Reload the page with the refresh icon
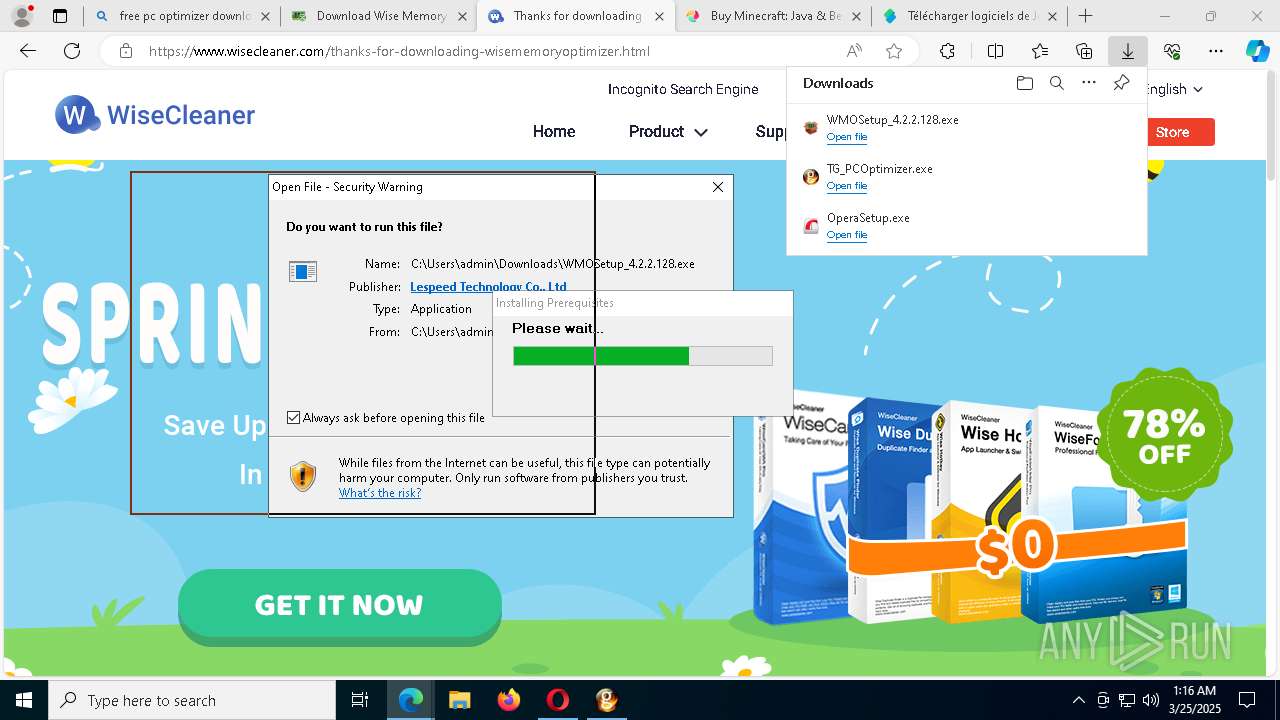The height and width of the screenshot is (720, 1280). [72, 51]
